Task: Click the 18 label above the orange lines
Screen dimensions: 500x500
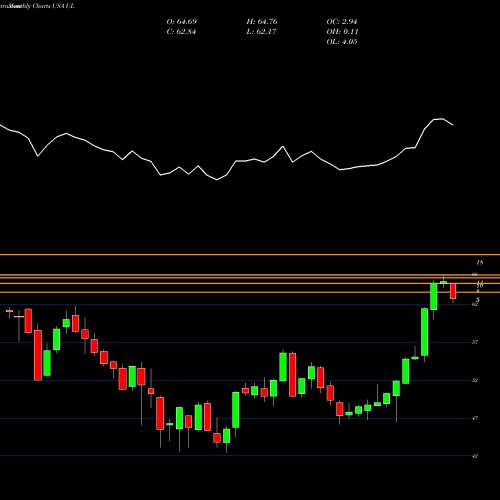Action: point(480,263)
